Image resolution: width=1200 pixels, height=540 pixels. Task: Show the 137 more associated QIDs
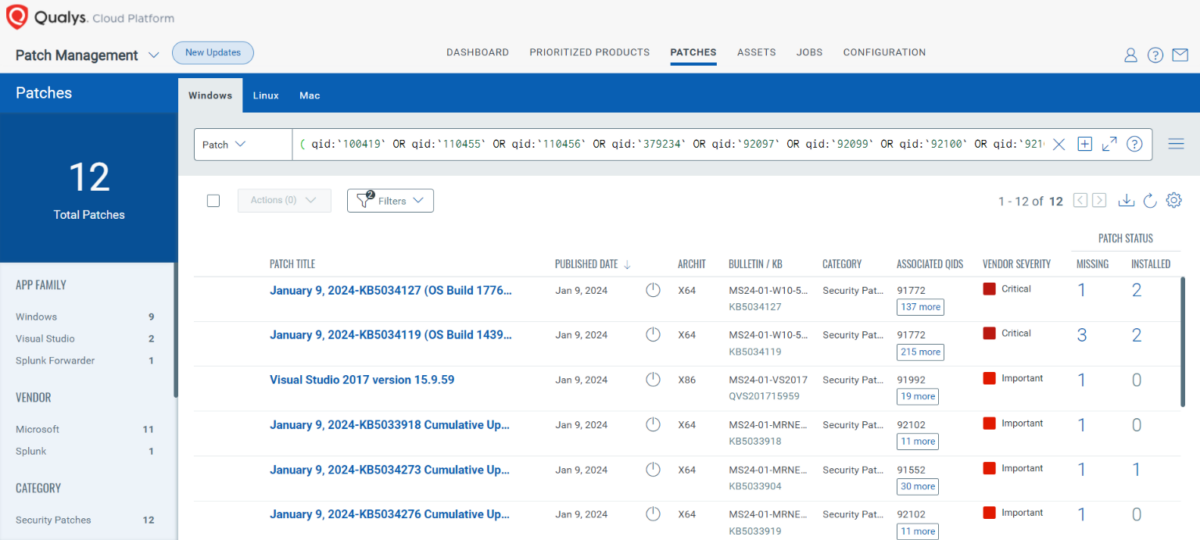[x=920, y=308]
